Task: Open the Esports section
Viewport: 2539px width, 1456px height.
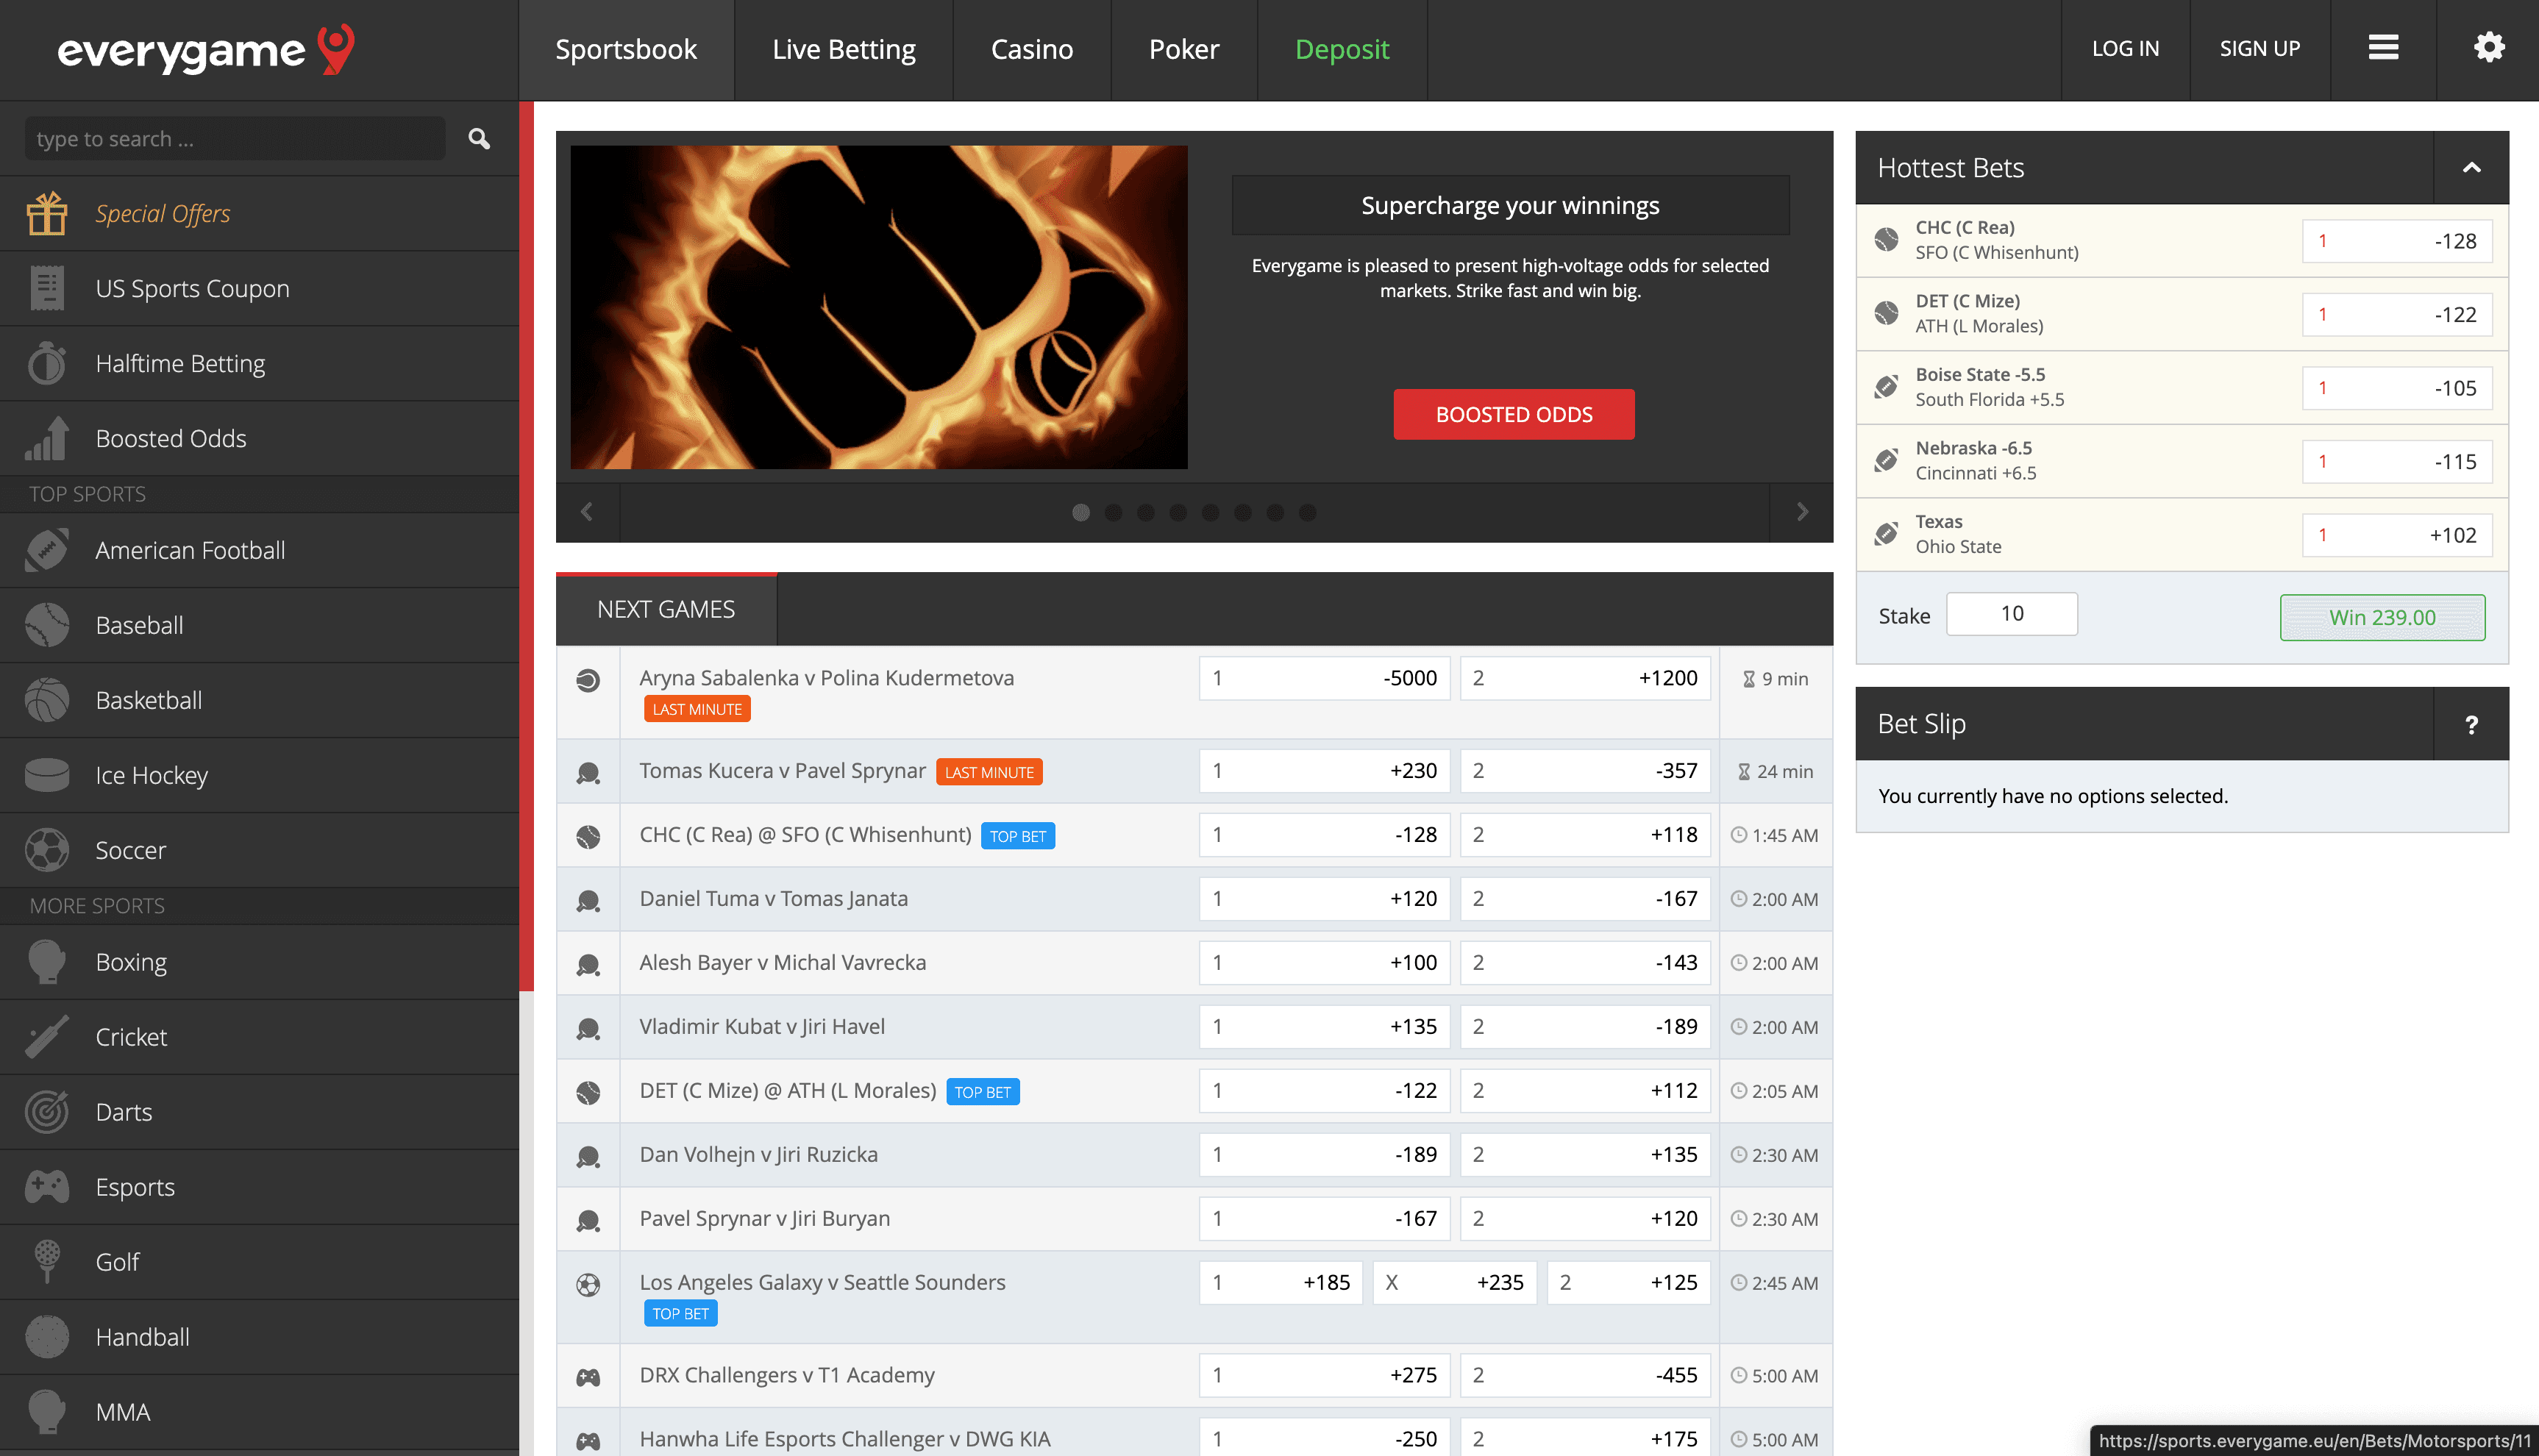Action: pyautogui.click(x=135, y=1187)
